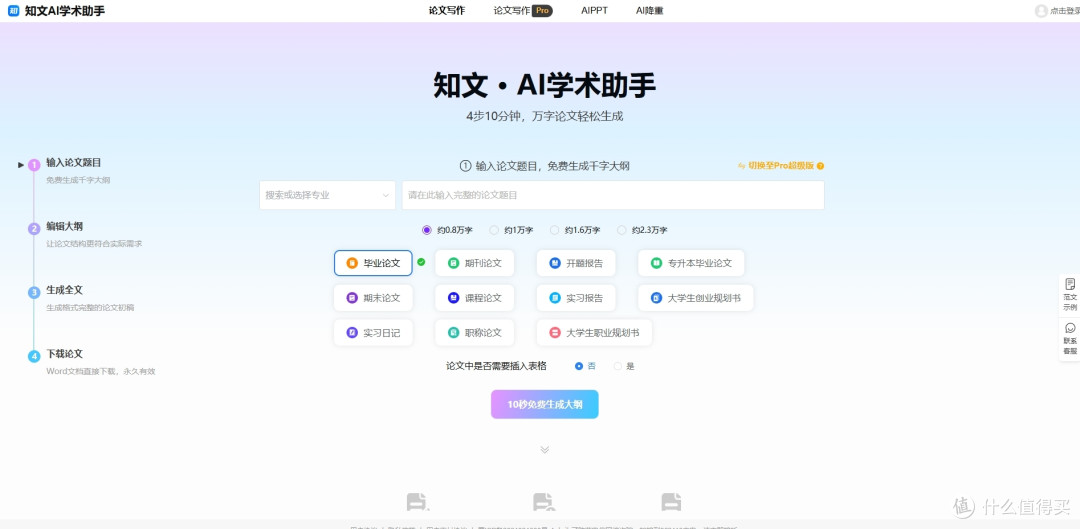Open the 论文写作 Pro tab
Screen dimensions: 1080x529
coord(523,11)
